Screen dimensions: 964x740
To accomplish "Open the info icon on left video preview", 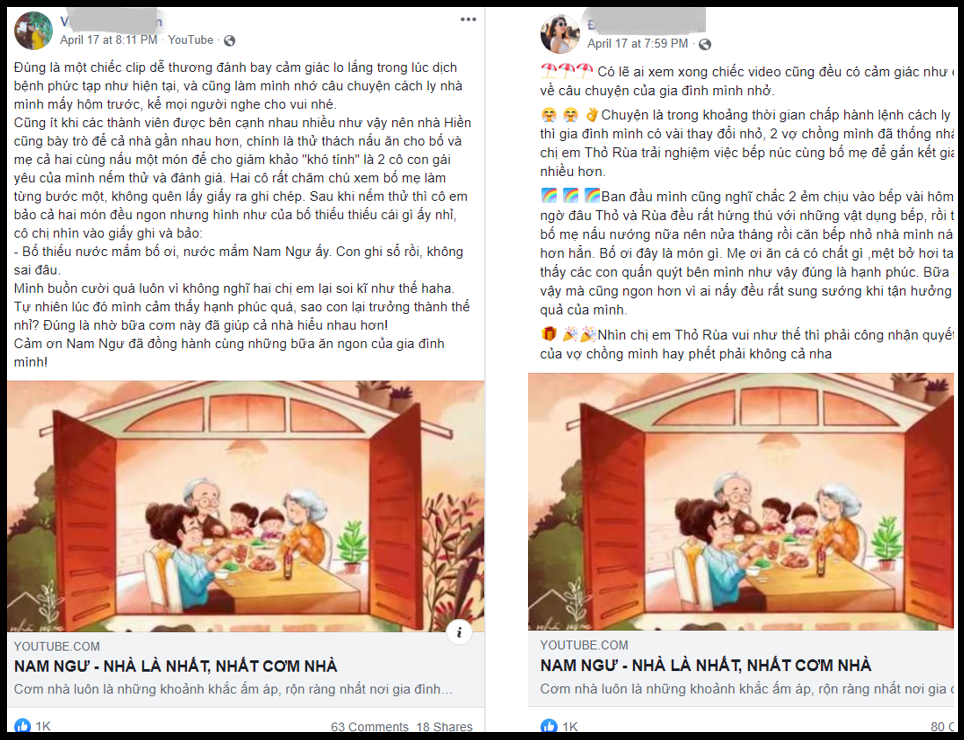I will (459, 631).
